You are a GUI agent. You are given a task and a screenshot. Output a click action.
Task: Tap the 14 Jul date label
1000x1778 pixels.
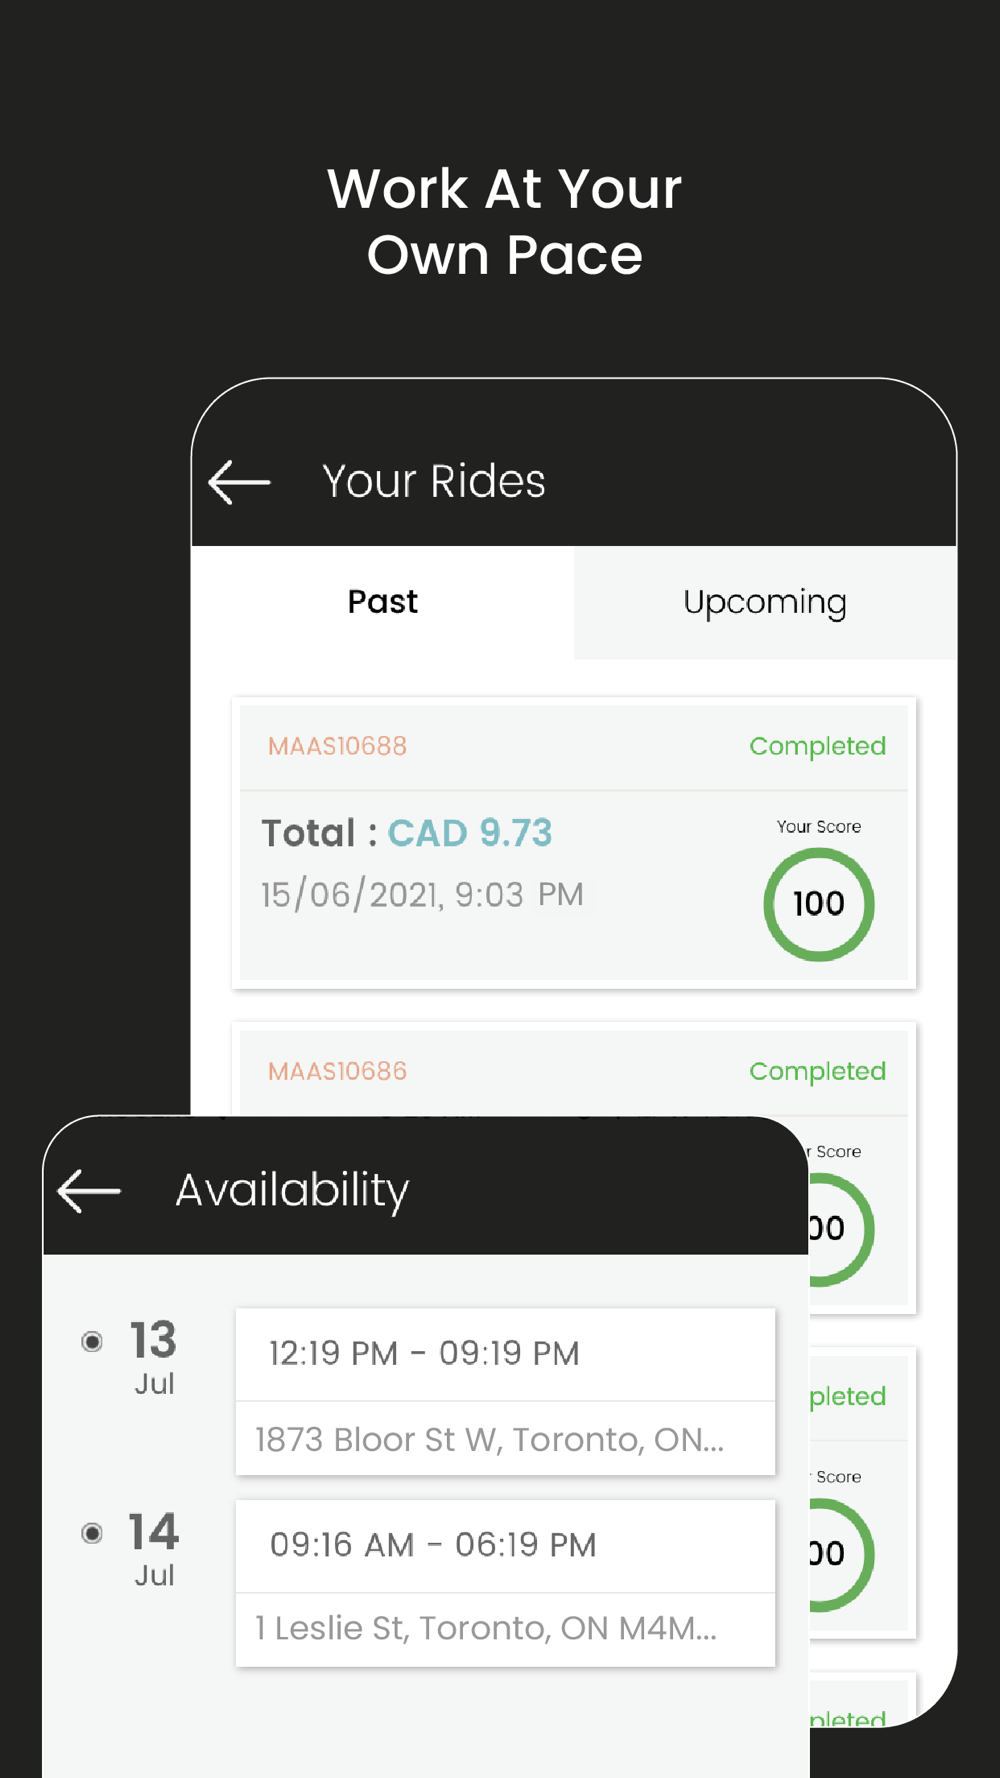(154, 1550)
